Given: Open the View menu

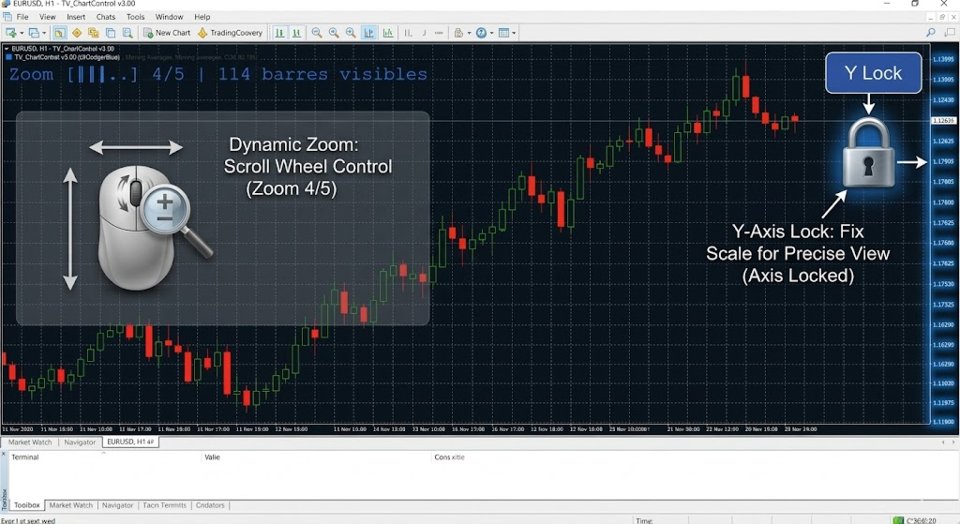Looking at the screenshot, I should pos(47,17).
